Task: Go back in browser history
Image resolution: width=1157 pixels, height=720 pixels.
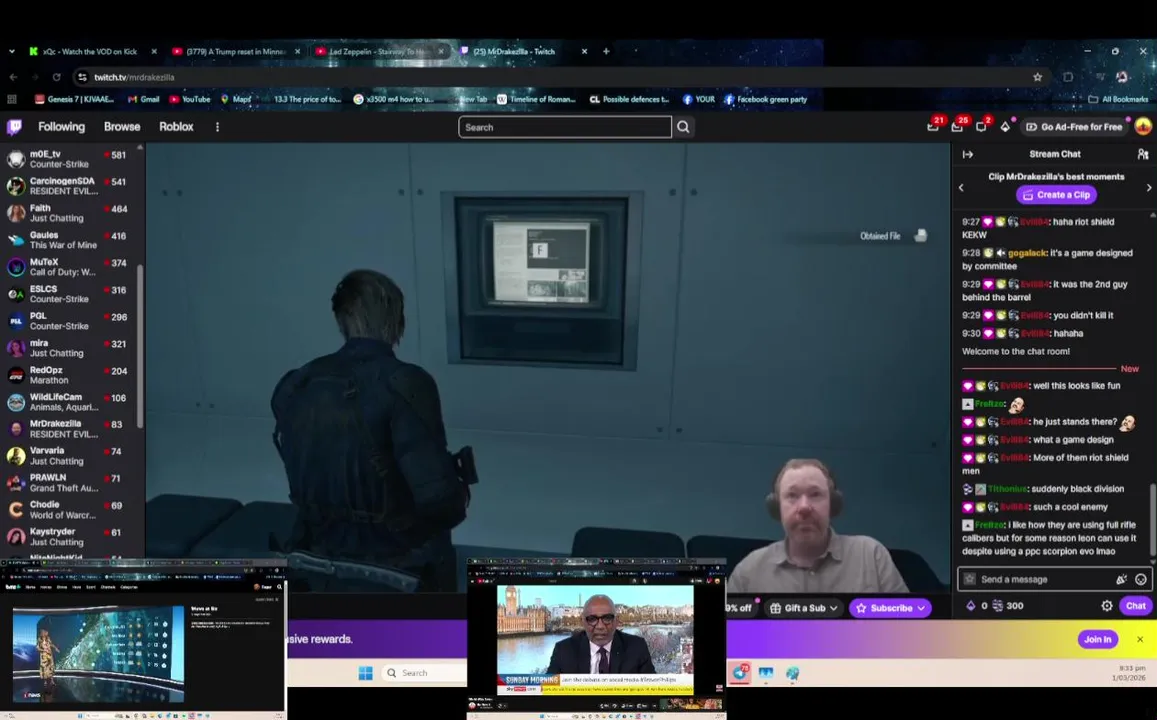Action: pos(13,77)
